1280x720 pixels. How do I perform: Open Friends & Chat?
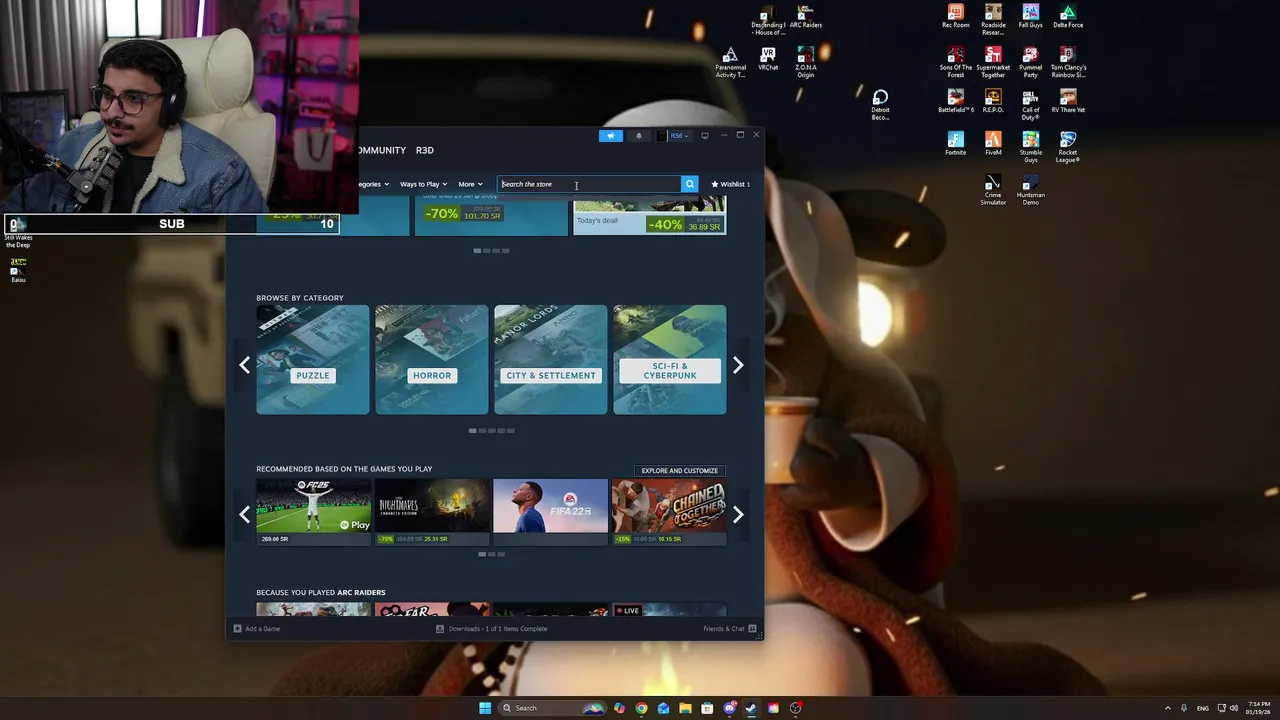729,629
